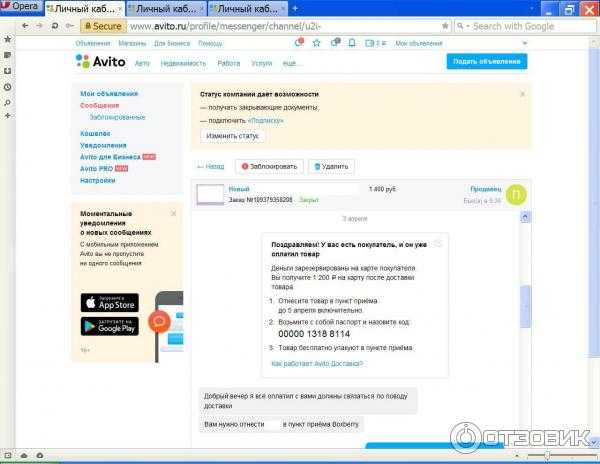Close the company status banner
The height and width of the screenshot is (464, 600).
(x=522, y=94)
